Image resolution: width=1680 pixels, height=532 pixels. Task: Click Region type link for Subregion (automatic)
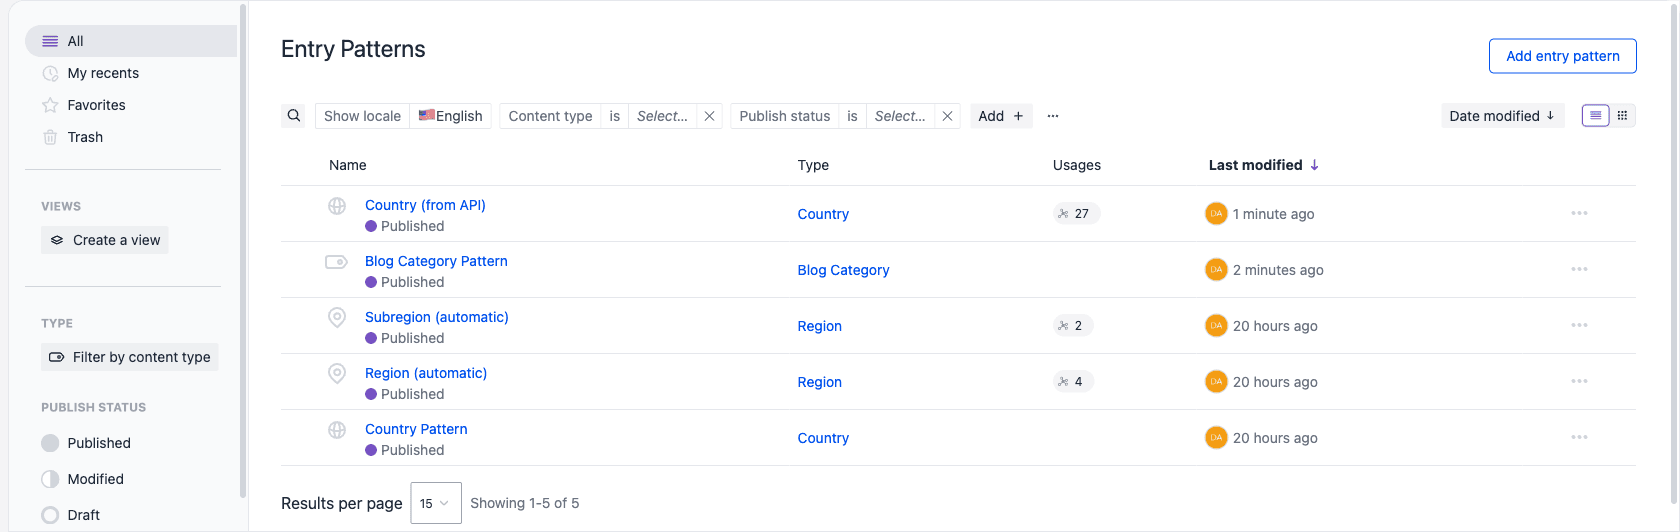tap(820, 326)
